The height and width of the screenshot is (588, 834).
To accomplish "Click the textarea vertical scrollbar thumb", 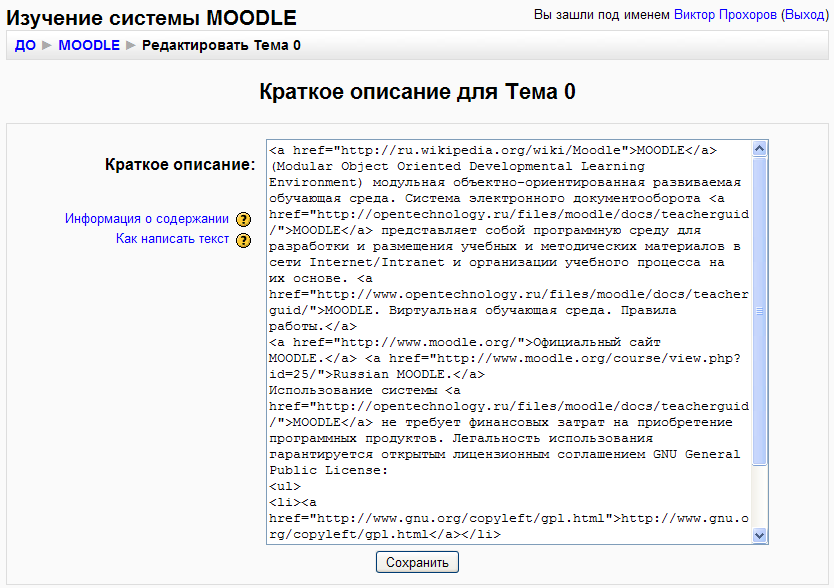I will 760,311.
